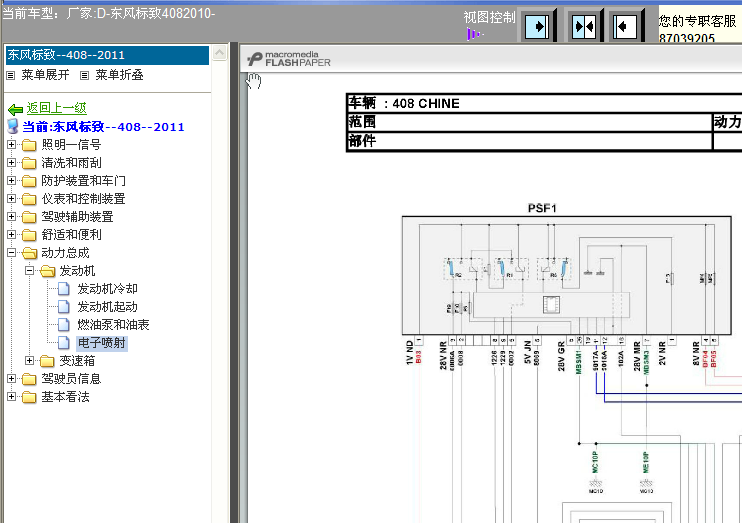This screenshot has height=523, width=742.
Task: Click the 电子喷射 document icon
Action: pyautogui.click(x=63, y=343)
